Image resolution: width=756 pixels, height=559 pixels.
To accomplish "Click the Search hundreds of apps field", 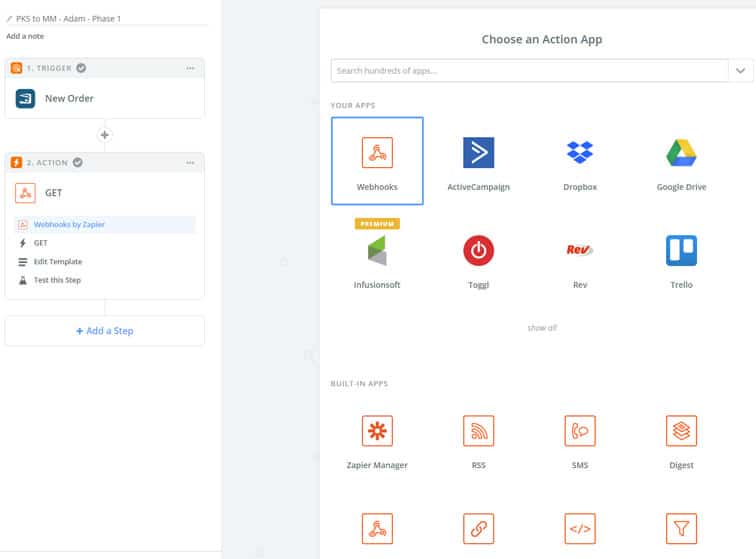I will pos(529,71).
